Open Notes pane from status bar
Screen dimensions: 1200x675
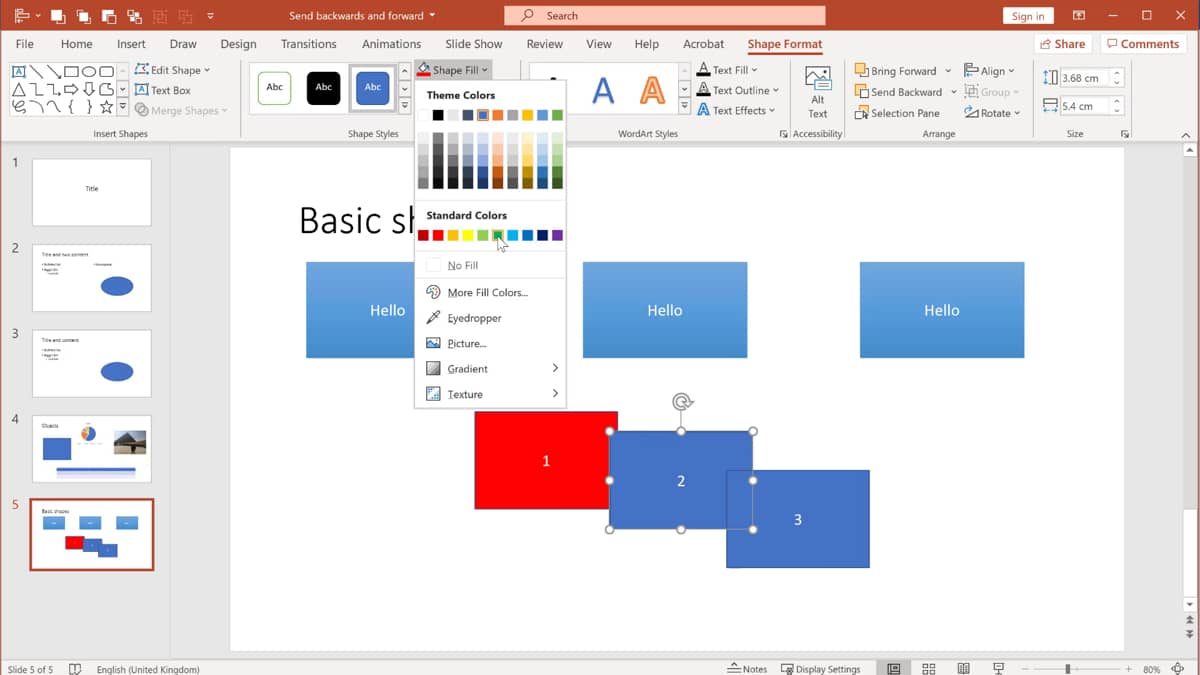click(748, 669)
